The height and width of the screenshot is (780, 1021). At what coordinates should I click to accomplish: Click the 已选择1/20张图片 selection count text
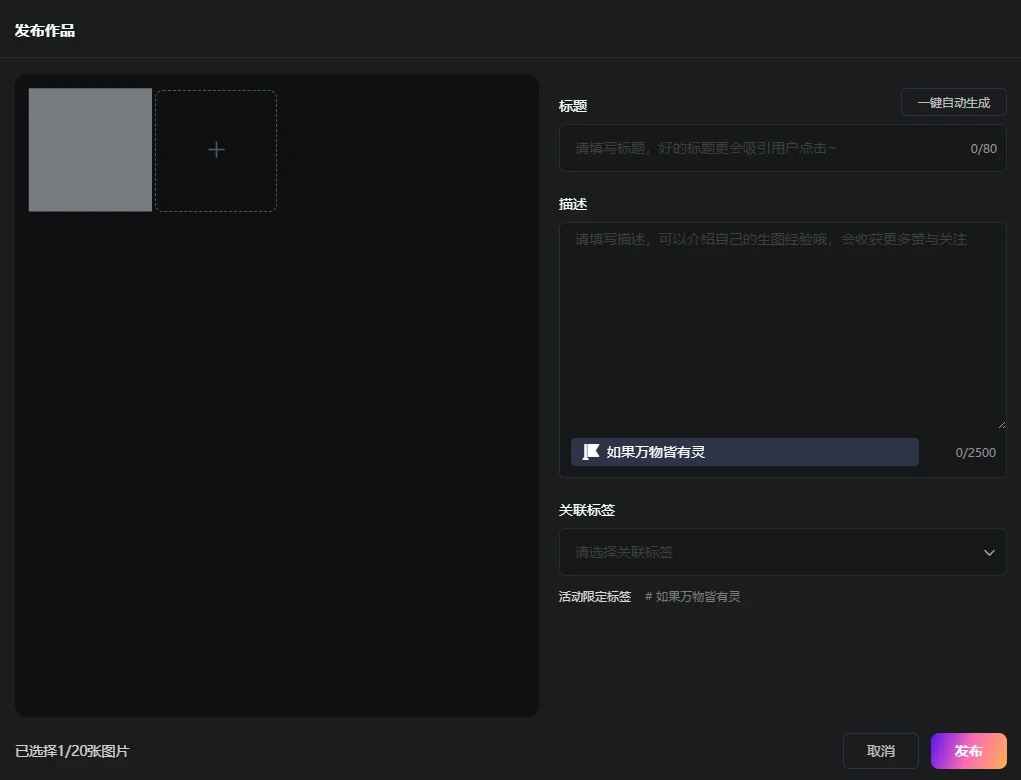[x=72, y=751]
